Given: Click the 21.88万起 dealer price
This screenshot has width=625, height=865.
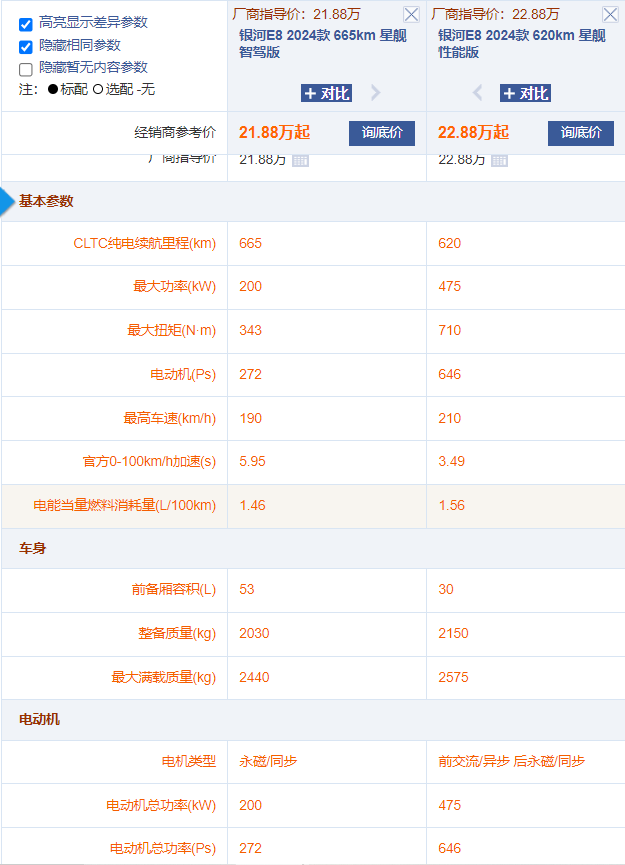Looking at the screenshot, I should 274,132.
